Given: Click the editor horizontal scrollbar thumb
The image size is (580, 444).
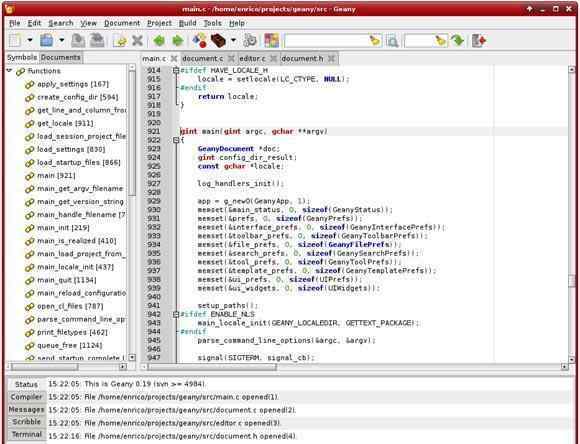Looking at the screenshot, I should click(x=212, y=367).
